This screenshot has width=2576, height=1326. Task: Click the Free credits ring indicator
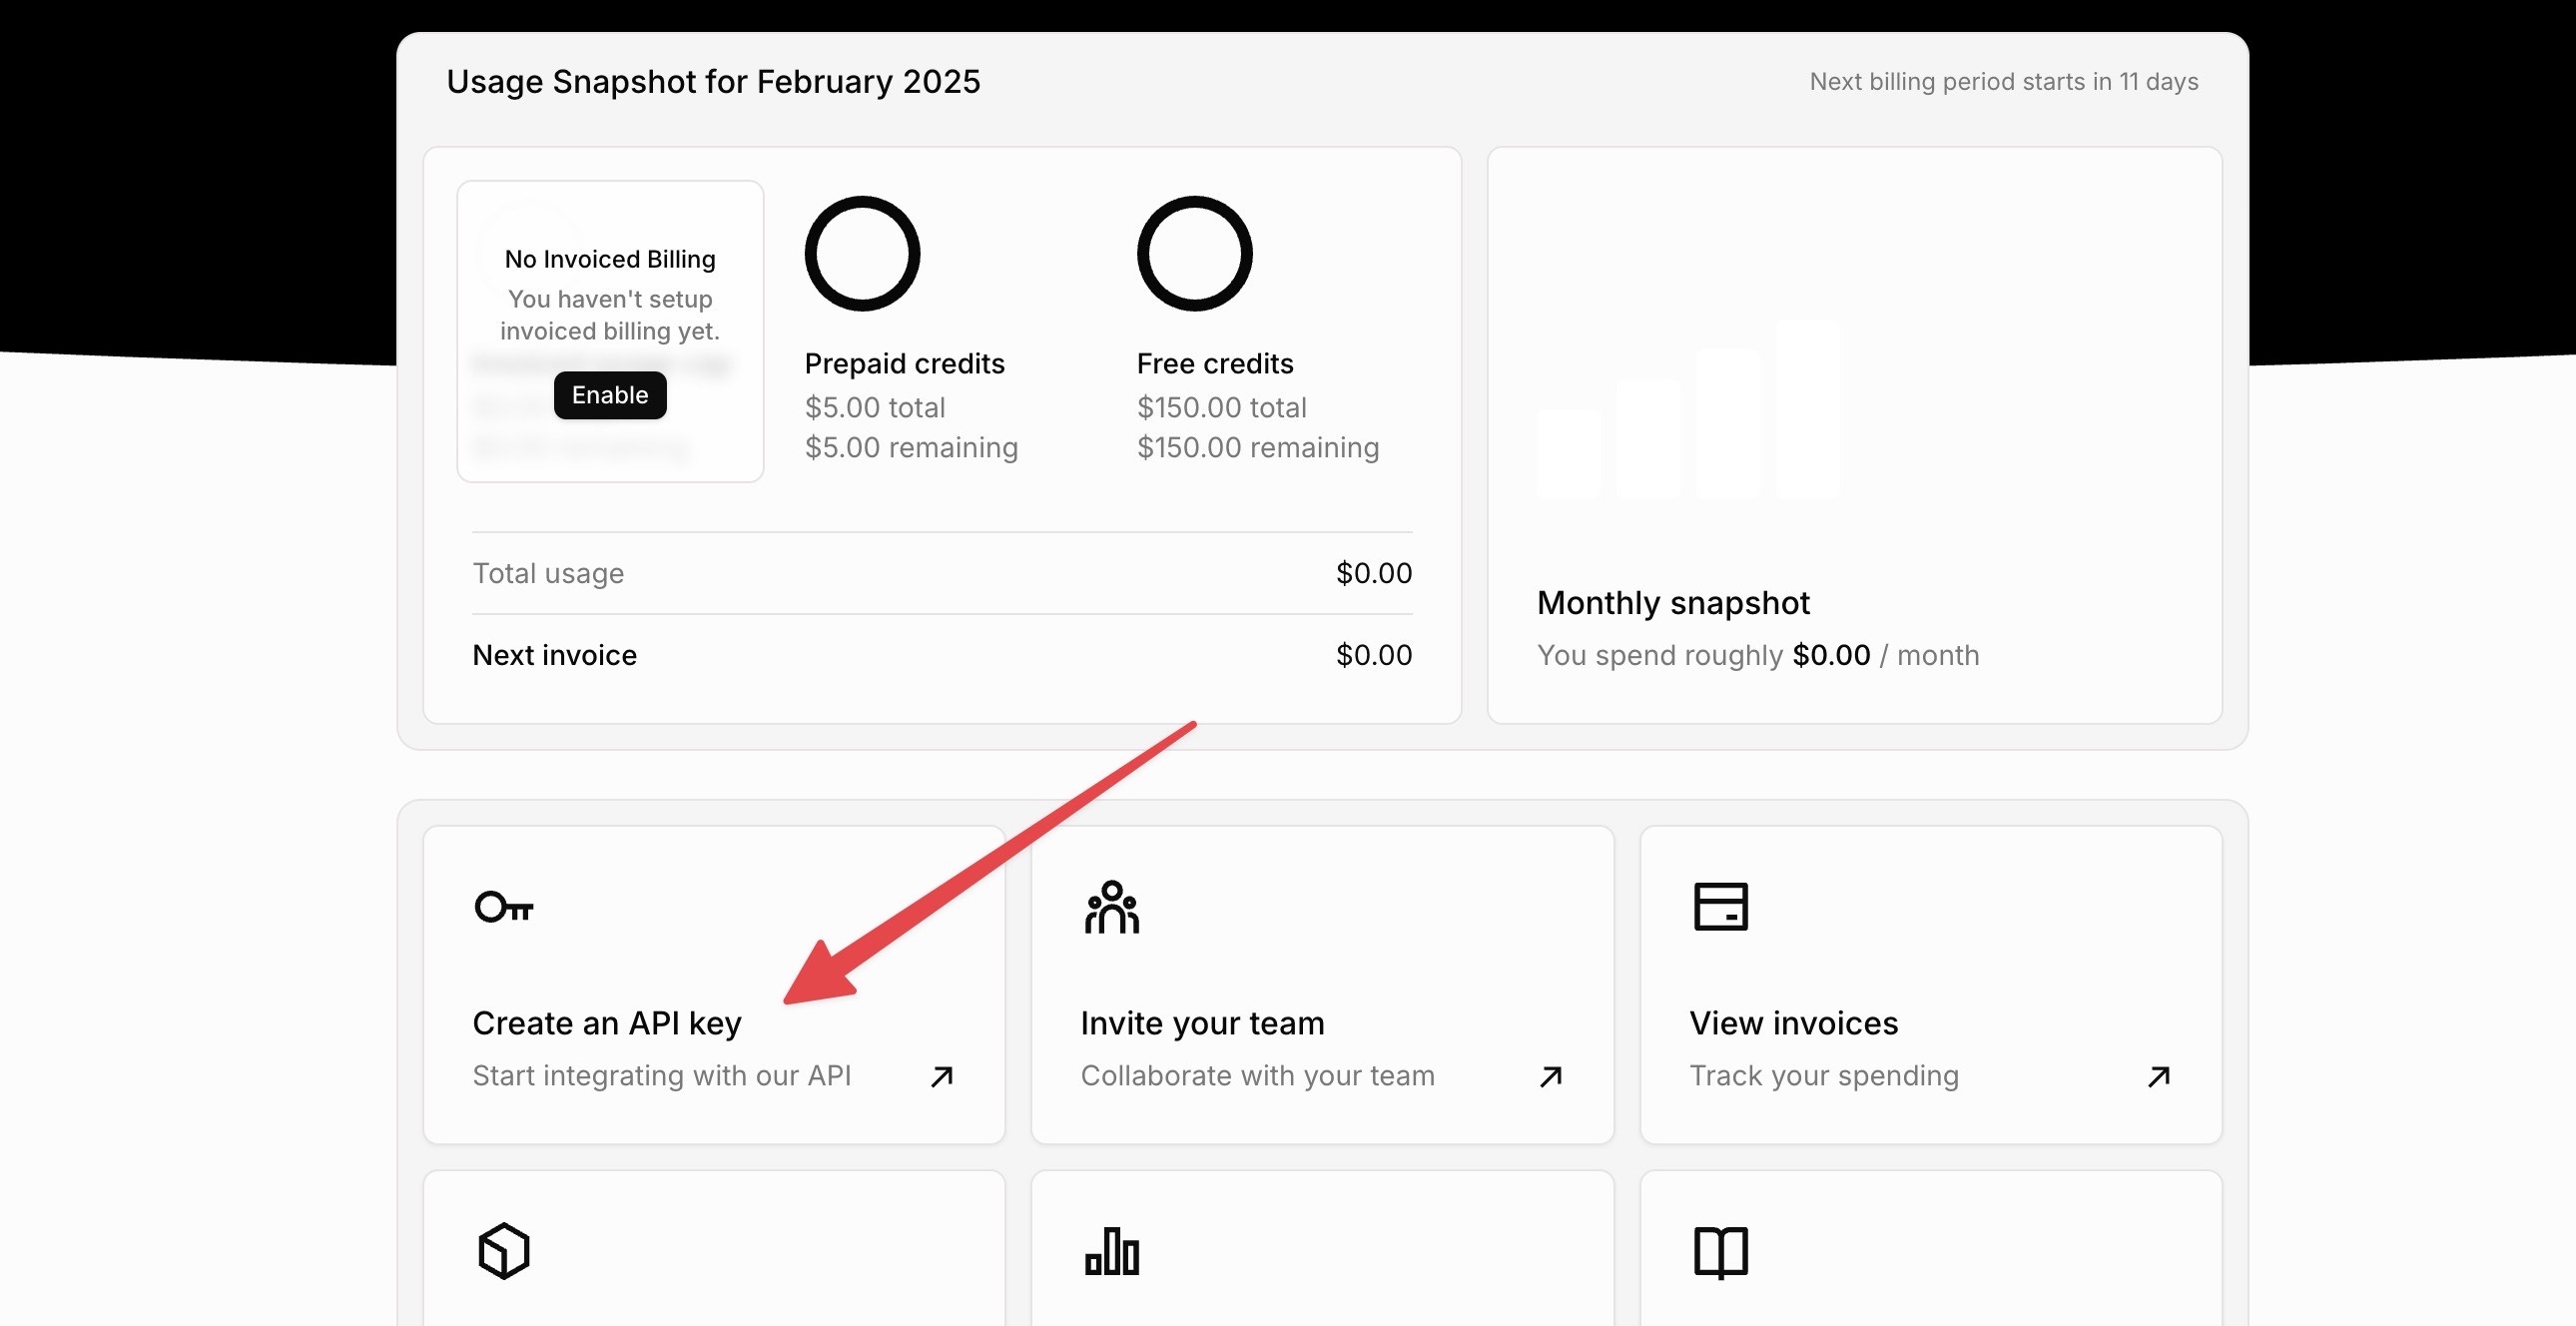click(1195, 253)
